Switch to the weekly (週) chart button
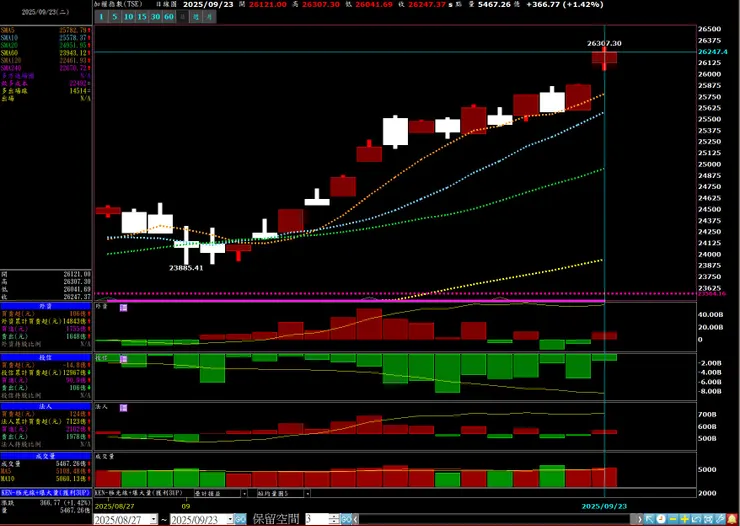Image resolution: width=740 pixels, height=526 pixels. tap(196, 17)
